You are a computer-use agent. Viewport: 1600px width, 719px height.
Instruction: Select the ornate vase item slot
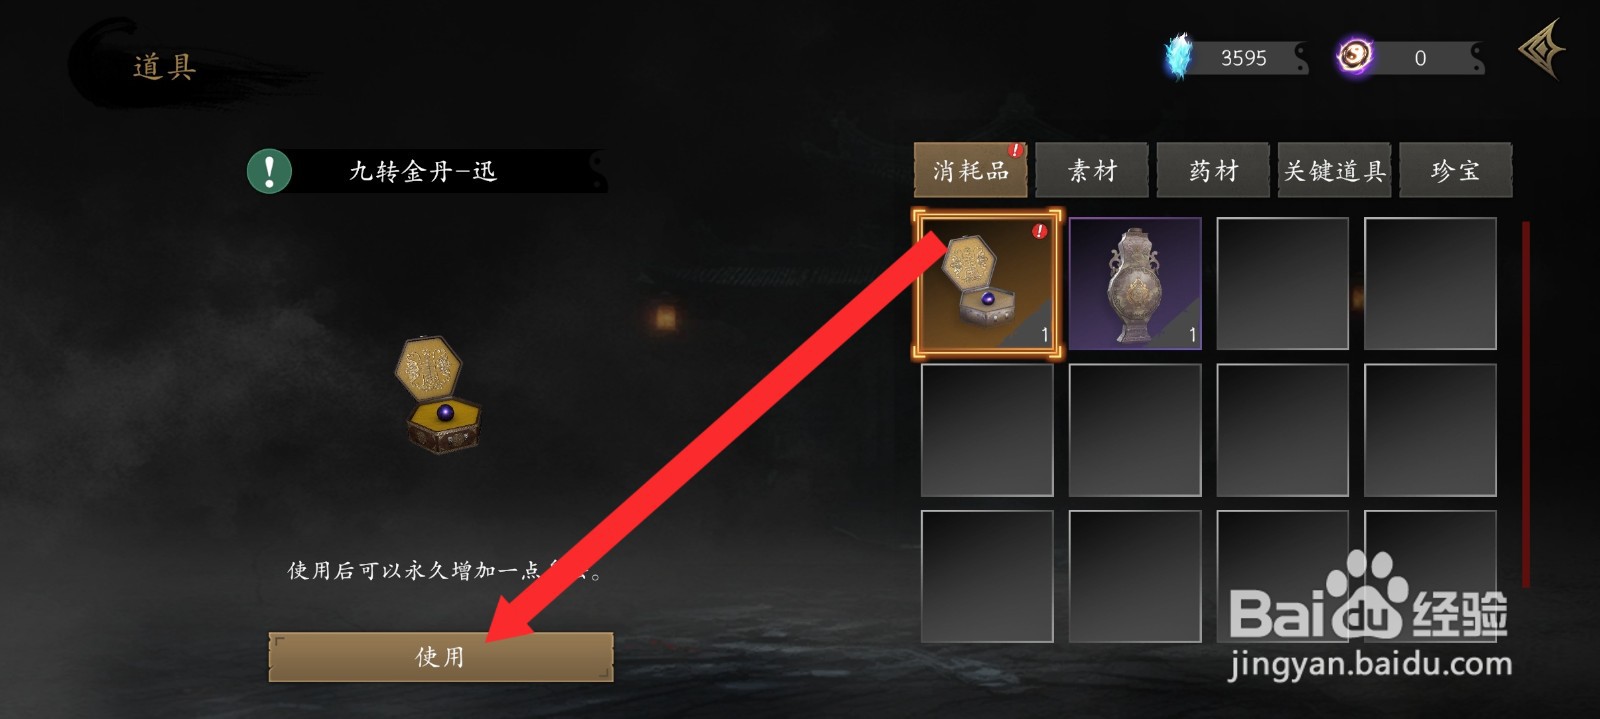click(1135, 284)
